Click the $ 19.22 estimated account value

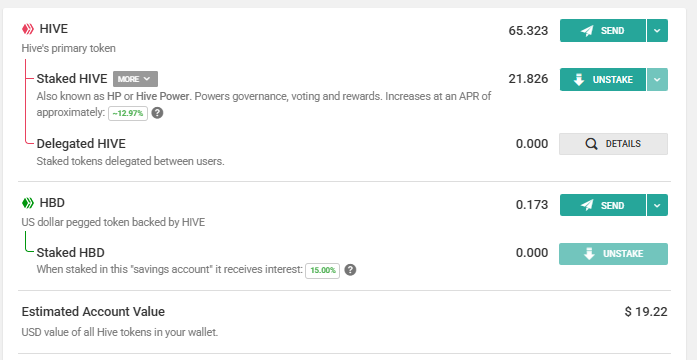646,312
